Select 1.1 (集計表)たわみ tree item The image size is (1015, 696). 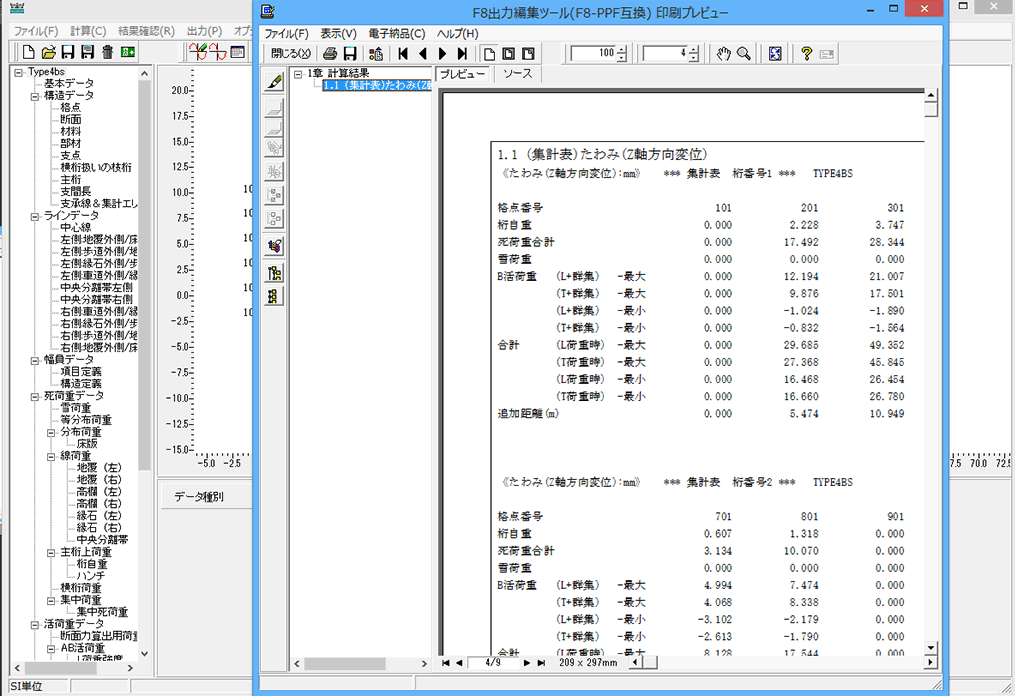377,85
